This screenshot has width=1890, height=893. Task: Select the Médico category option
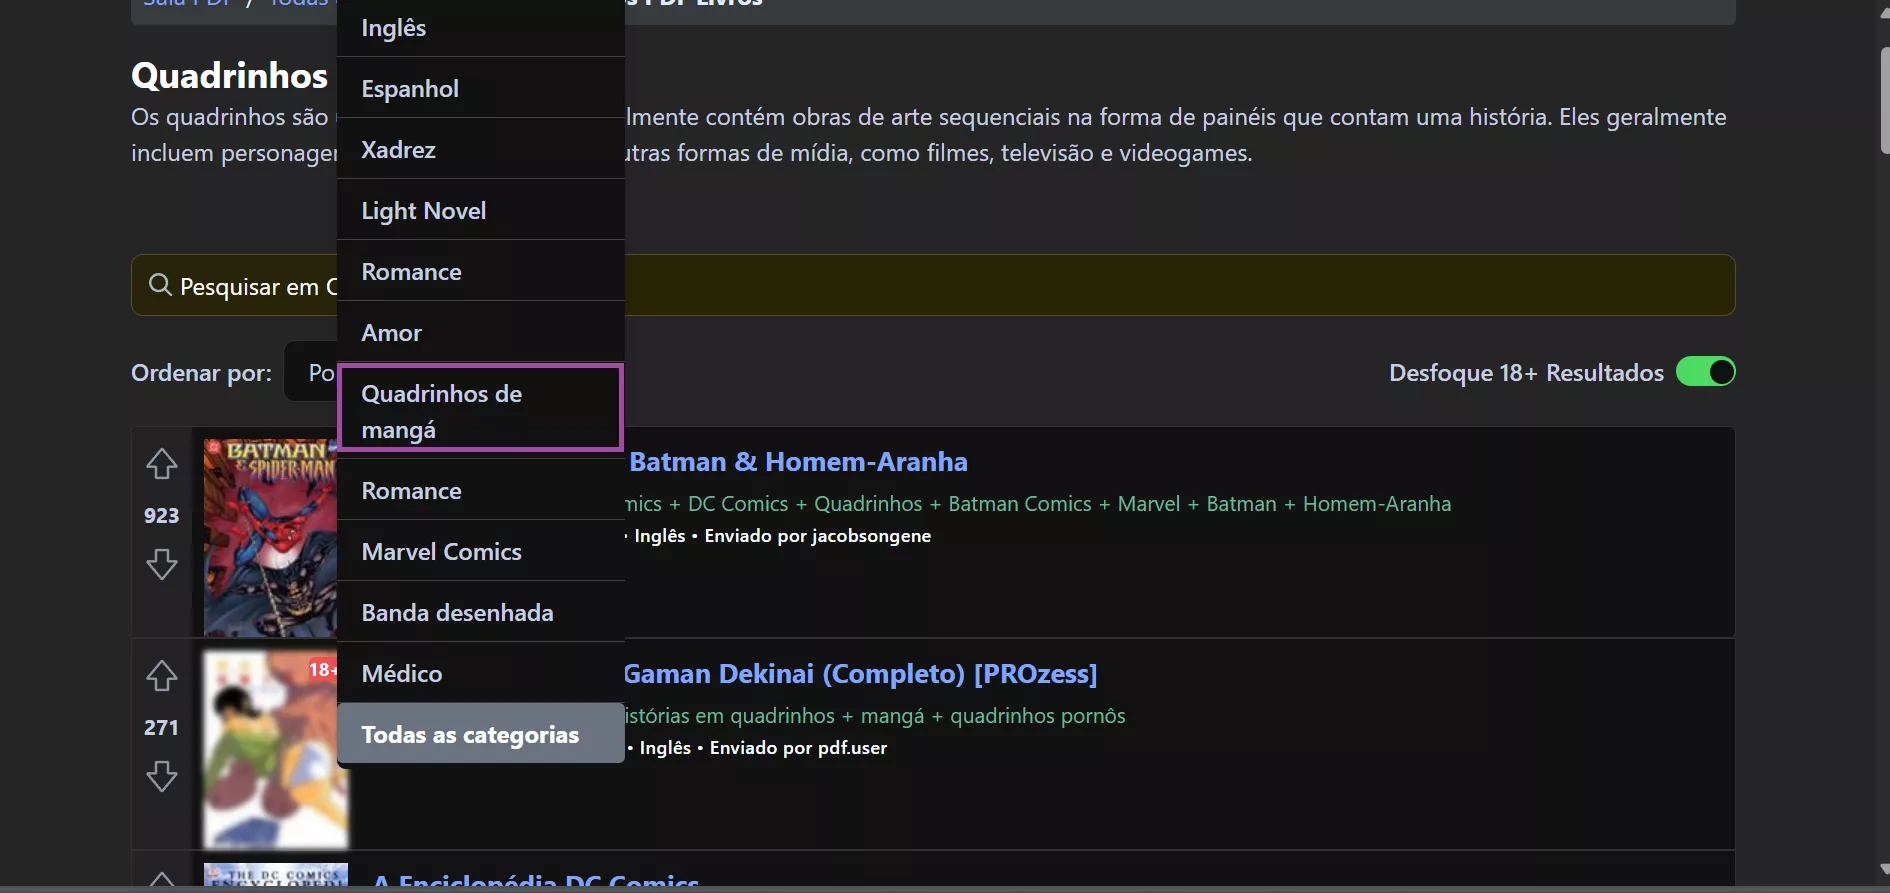pos(481,673)
